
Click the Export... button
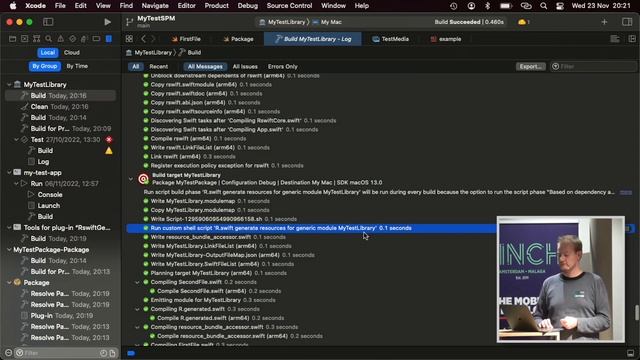[530, 67]
